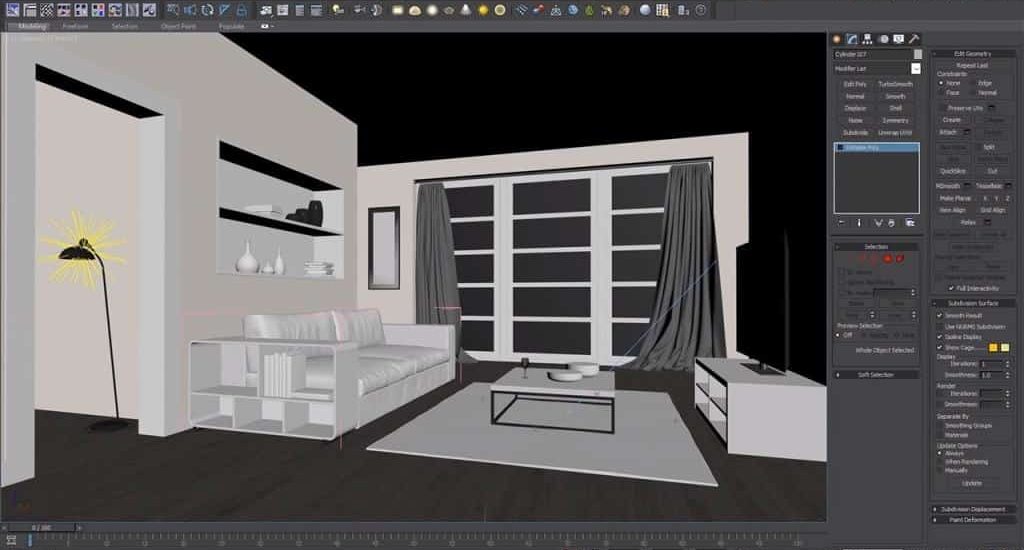This screenshot has height=550, width=1024.
Task: Click Configure Modifier Sets icon
Action: tap(910, 222)
